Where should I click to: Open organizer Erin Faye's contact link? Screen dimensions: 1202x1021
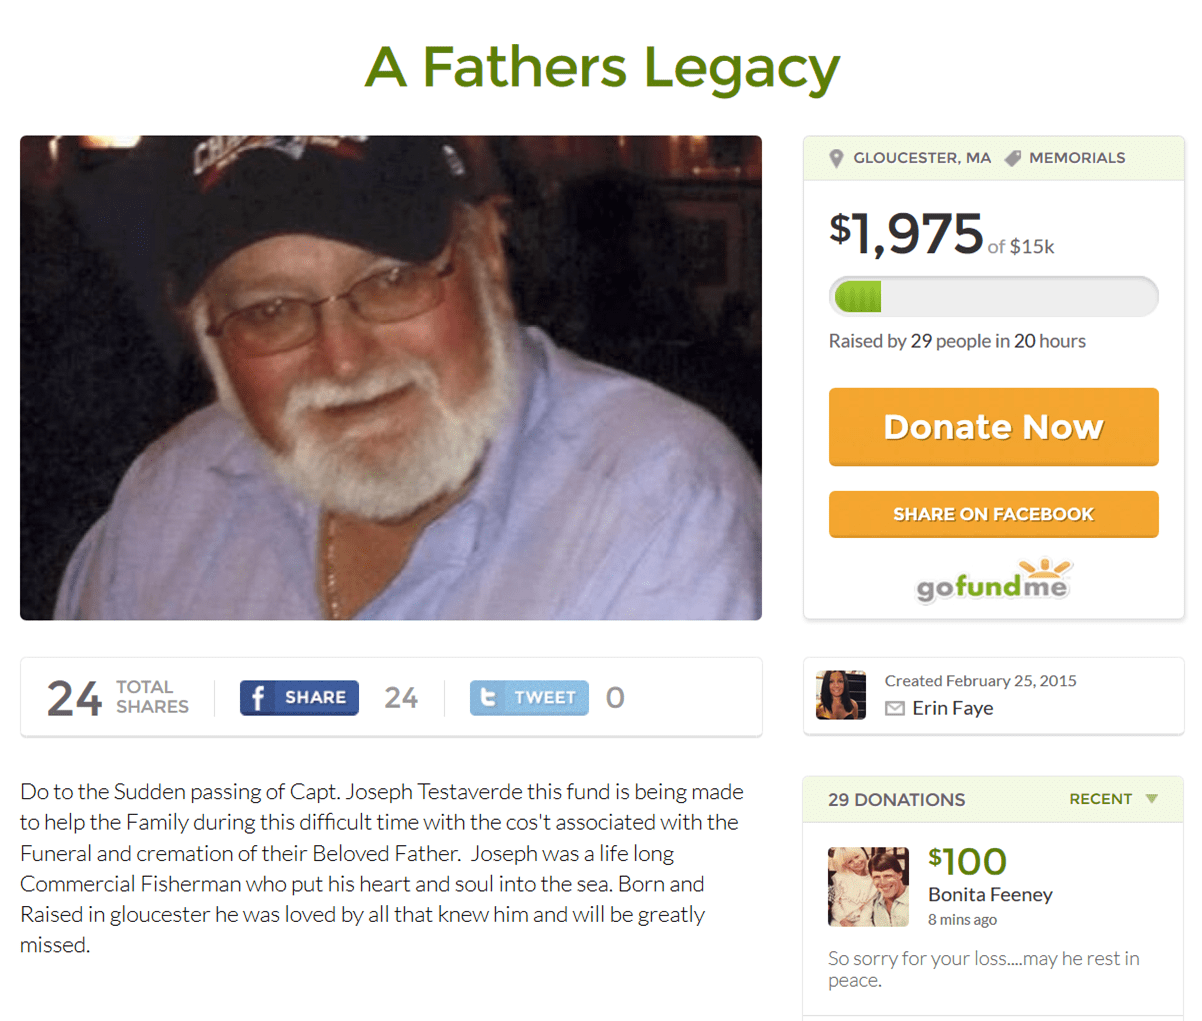point(953,708)
